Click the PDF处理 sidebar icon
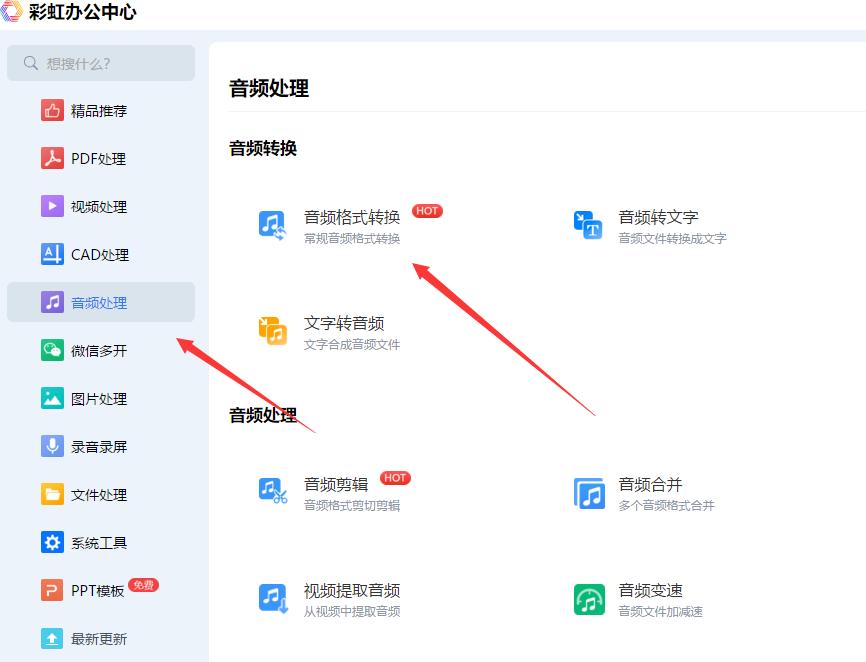This screenshot has width=866, height=662. [x=52, y=158]
